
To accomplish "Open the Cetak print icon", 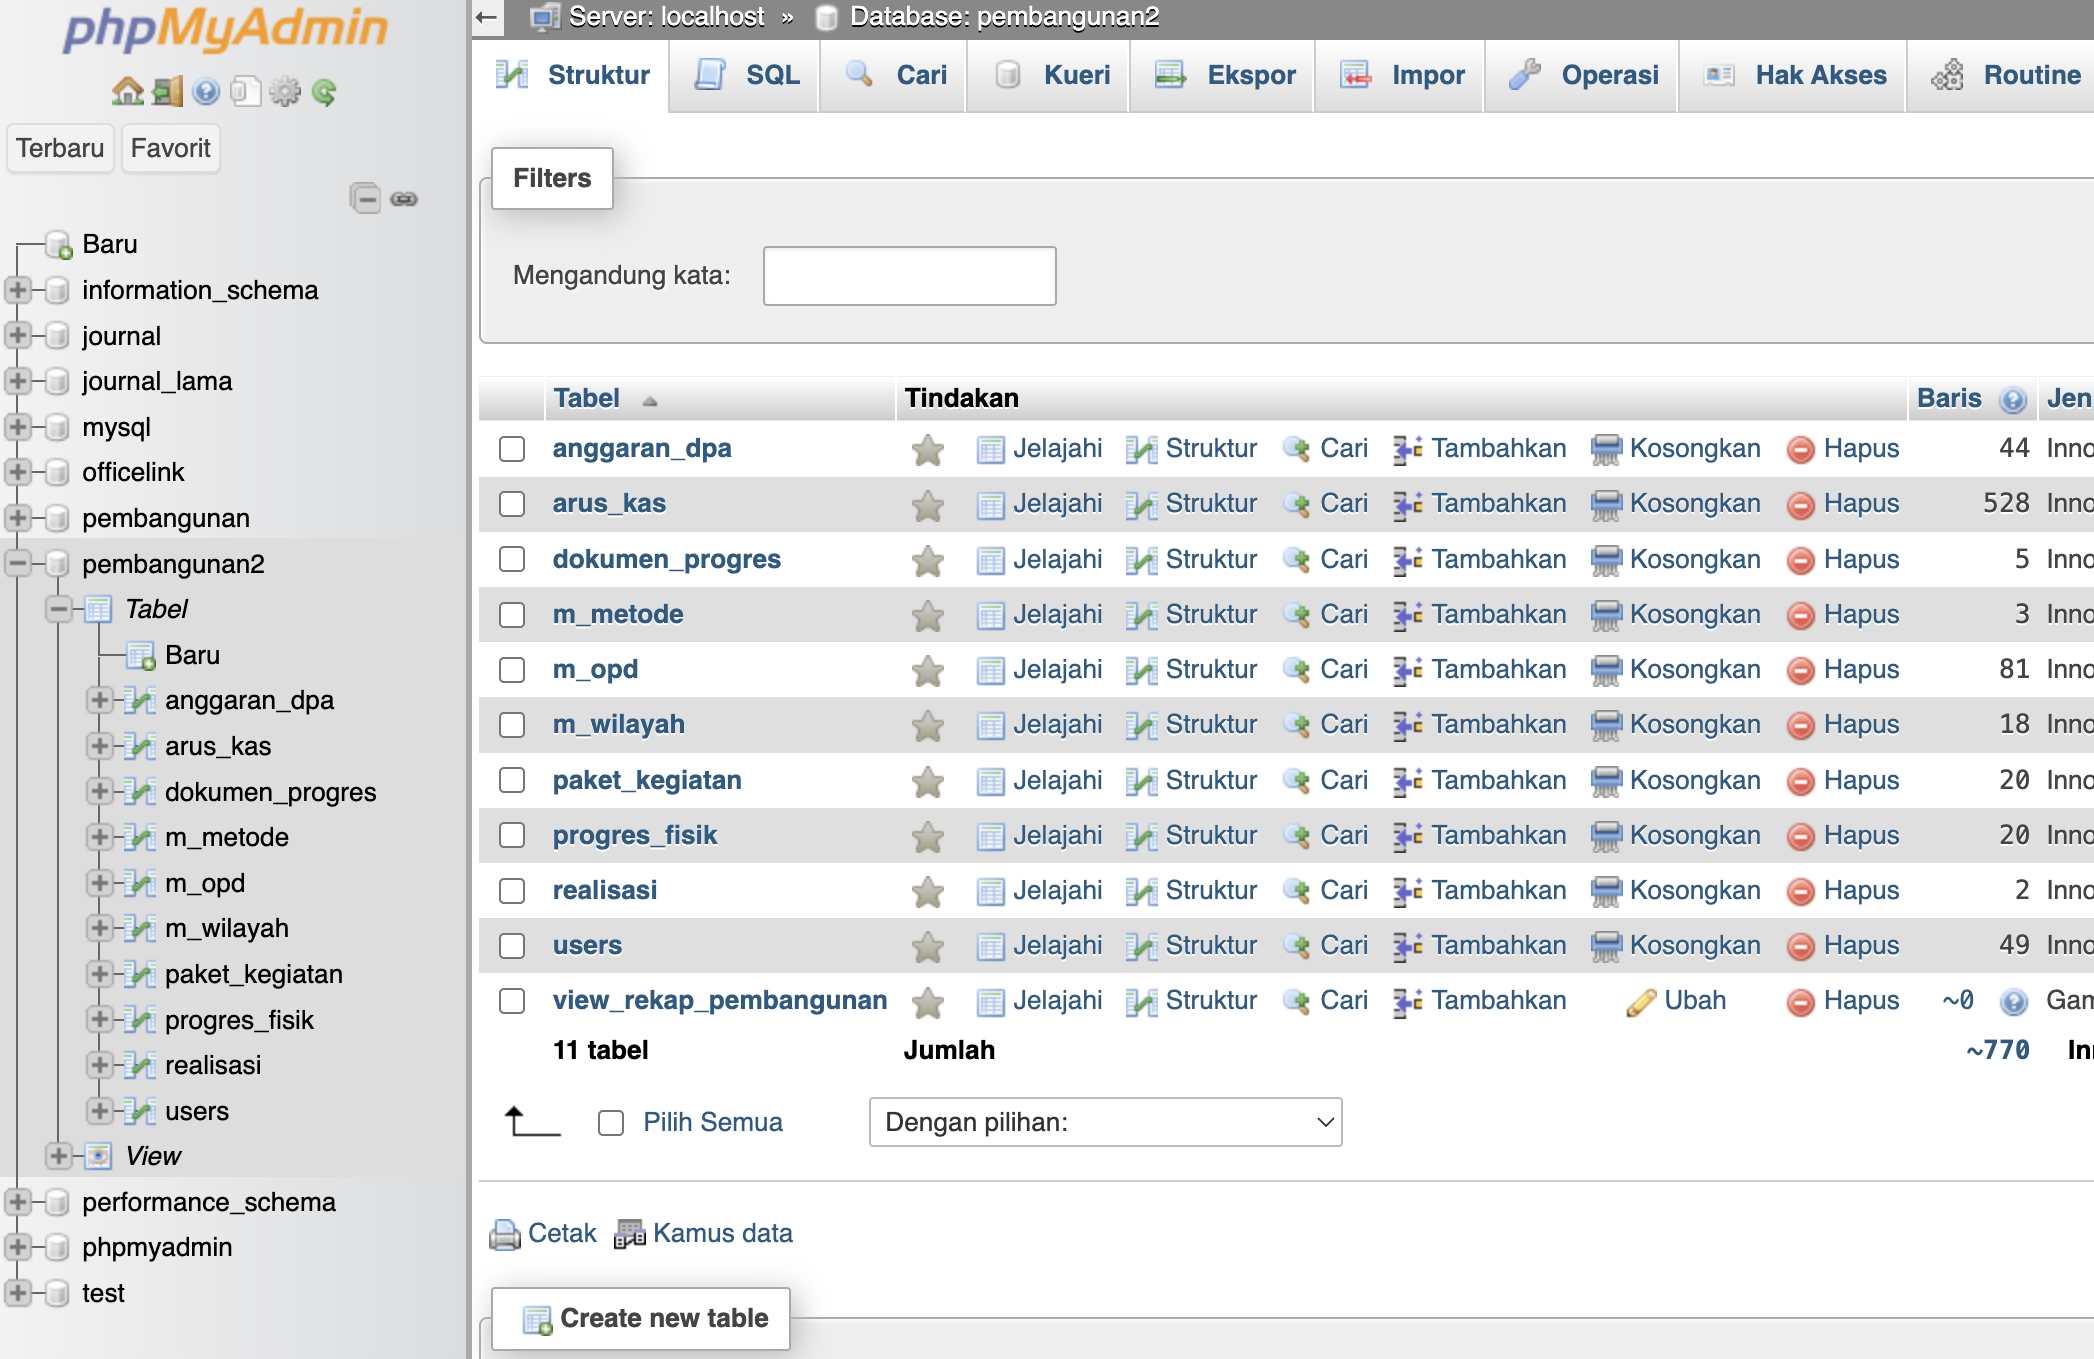I will tap(504, 1233).
